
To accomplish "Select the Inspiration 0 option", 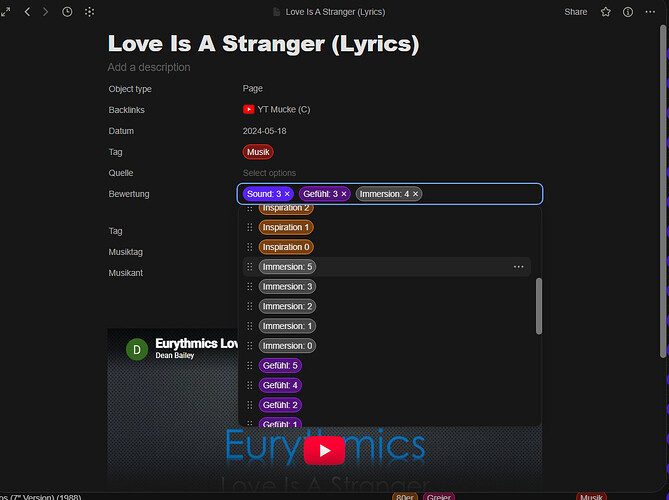I will [x=285, y=247].
